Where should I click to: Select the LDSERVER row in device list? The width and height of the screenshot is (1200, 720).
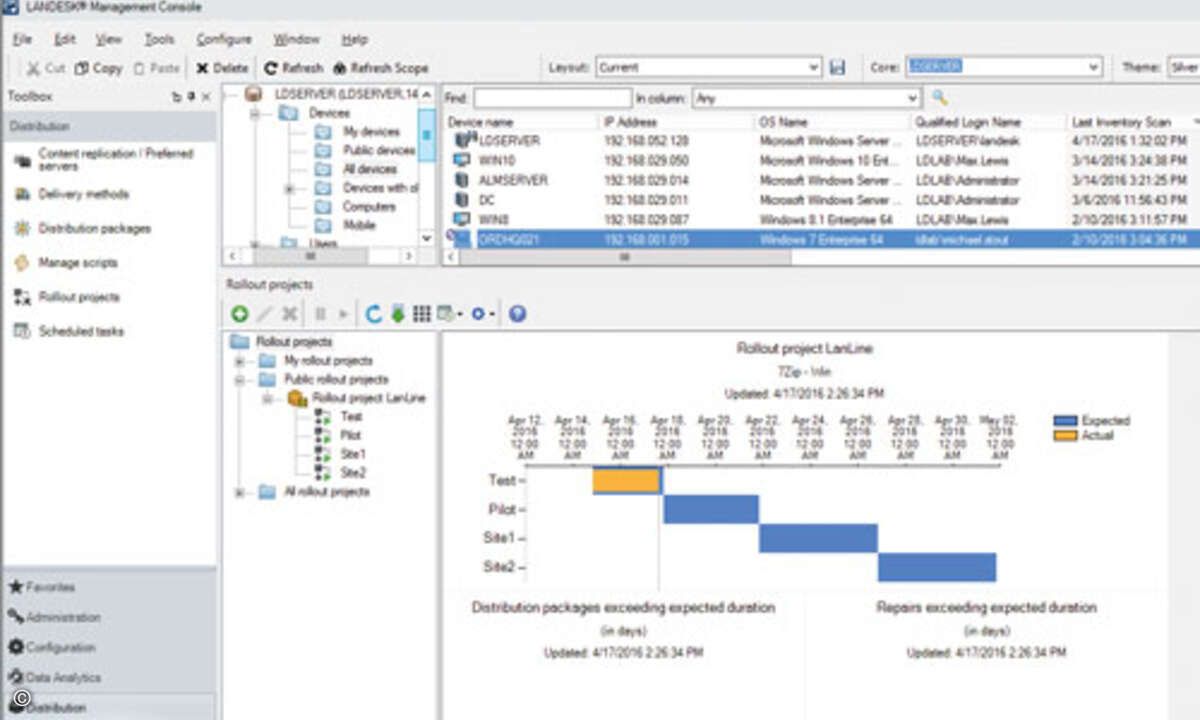coord(820,141)
